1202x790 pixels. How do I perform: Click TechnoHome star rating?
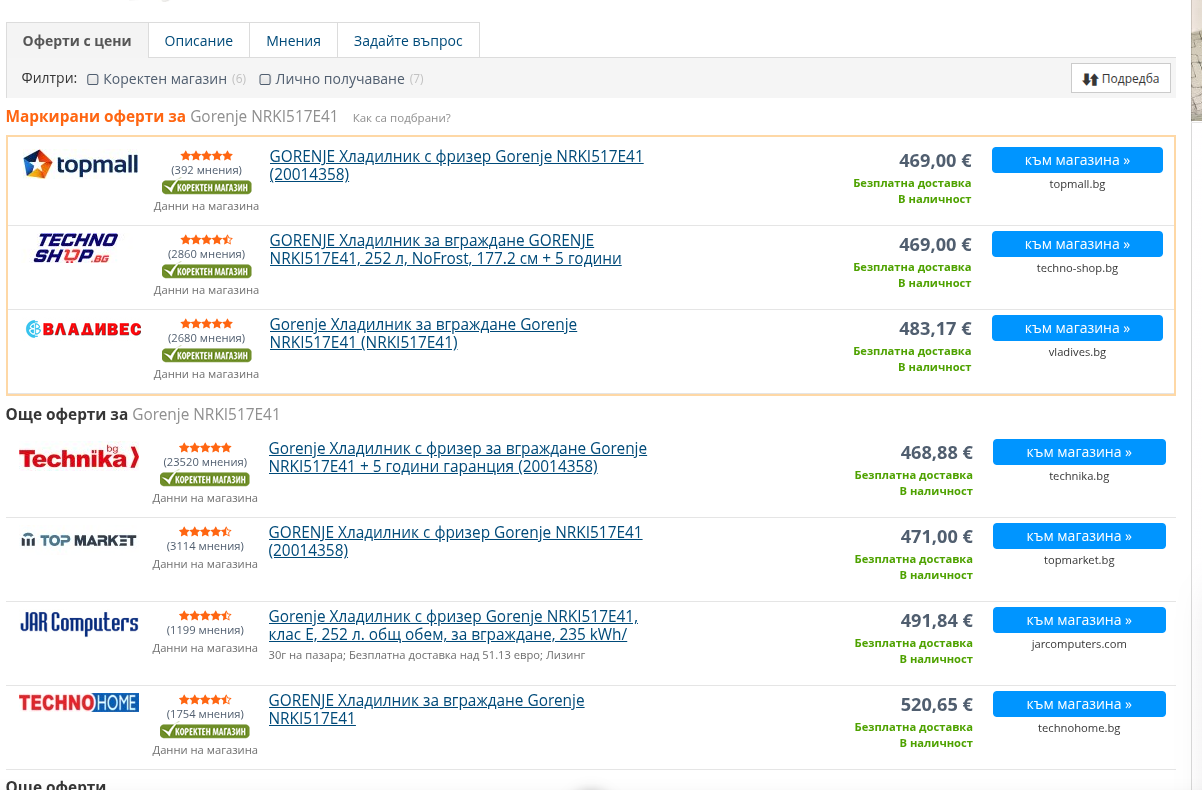click(205, 700)
